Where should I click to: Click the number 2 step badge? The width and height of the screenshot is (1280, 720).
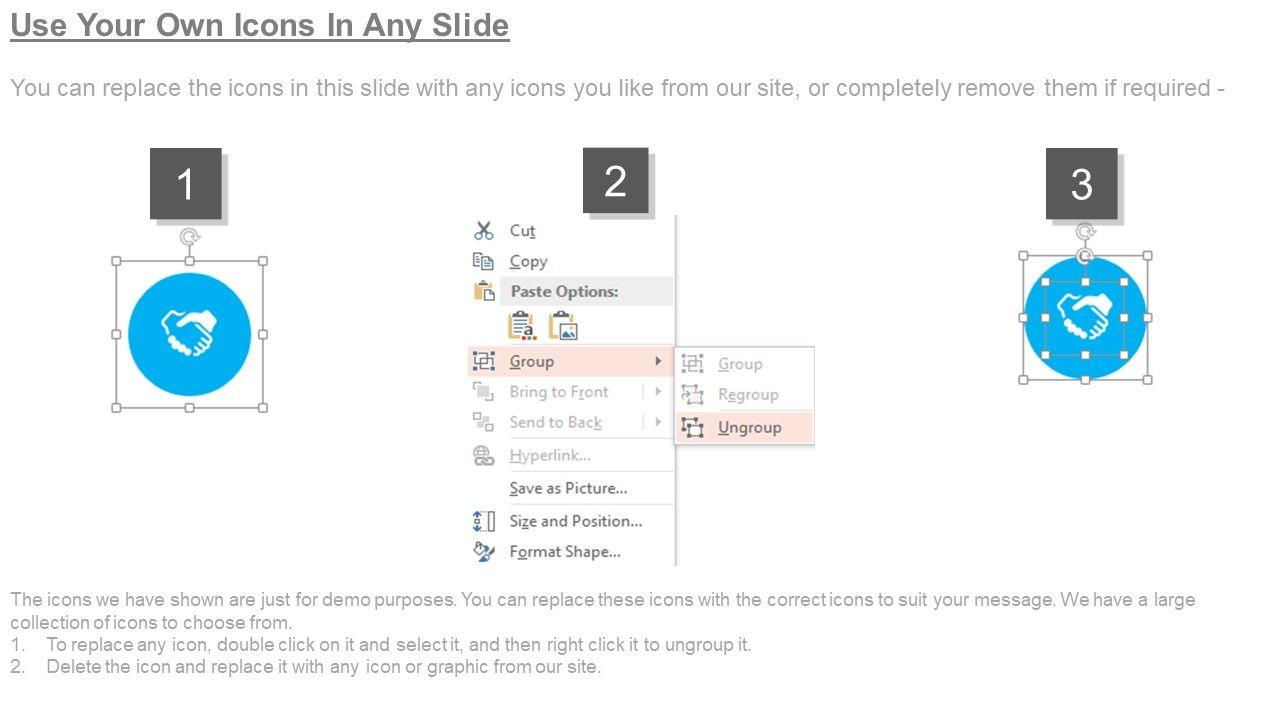pos(615,181)
